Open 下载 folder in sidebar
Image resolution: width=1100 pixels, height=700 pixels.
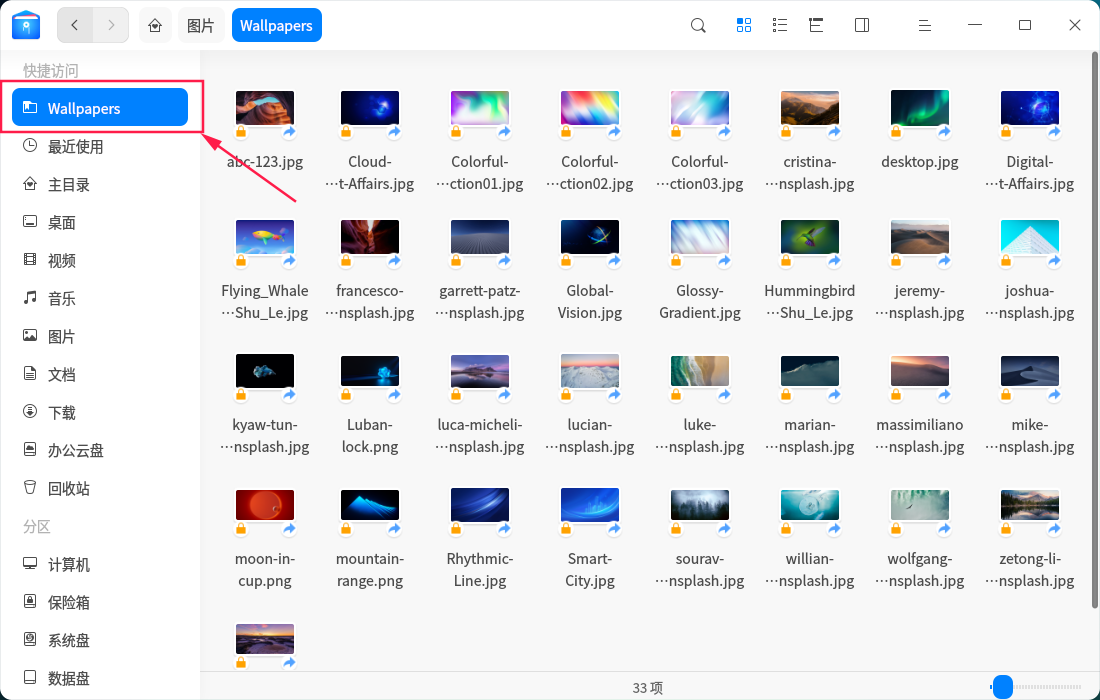(x=100, y=412)
